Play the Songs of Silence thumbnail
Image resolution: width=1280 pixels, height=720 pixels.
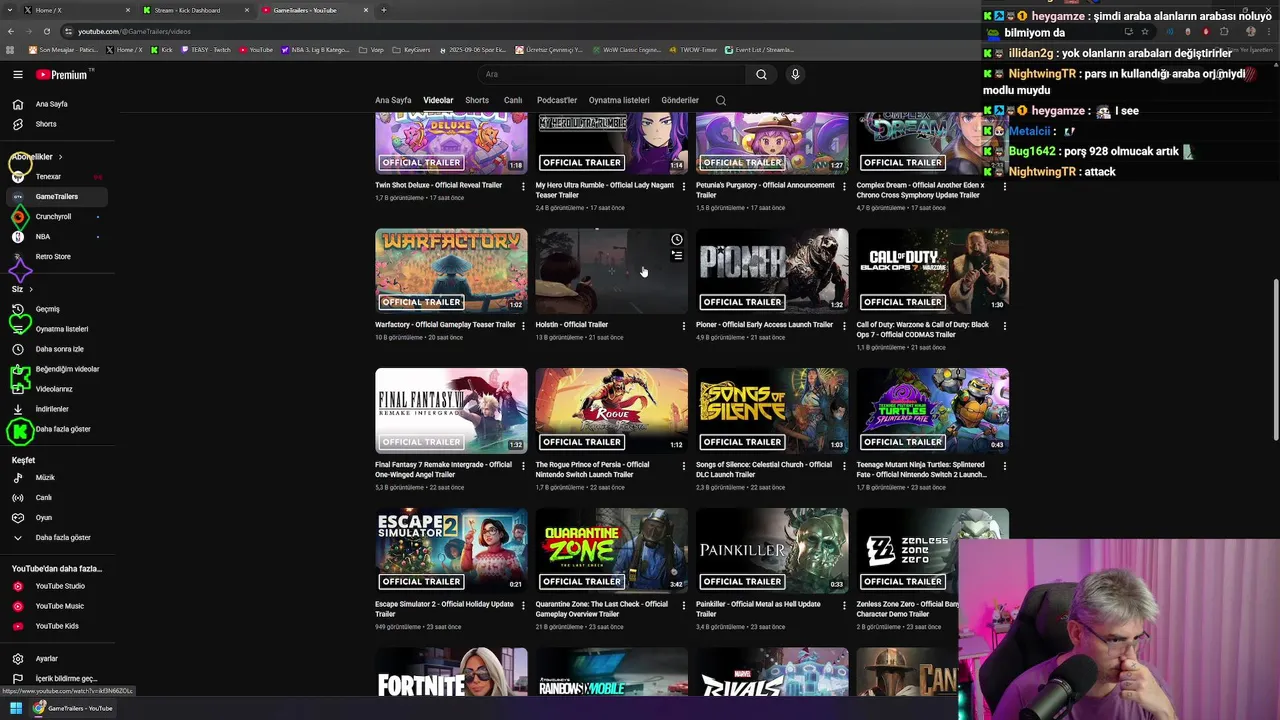pyautogui.click(x=772, y=411)
